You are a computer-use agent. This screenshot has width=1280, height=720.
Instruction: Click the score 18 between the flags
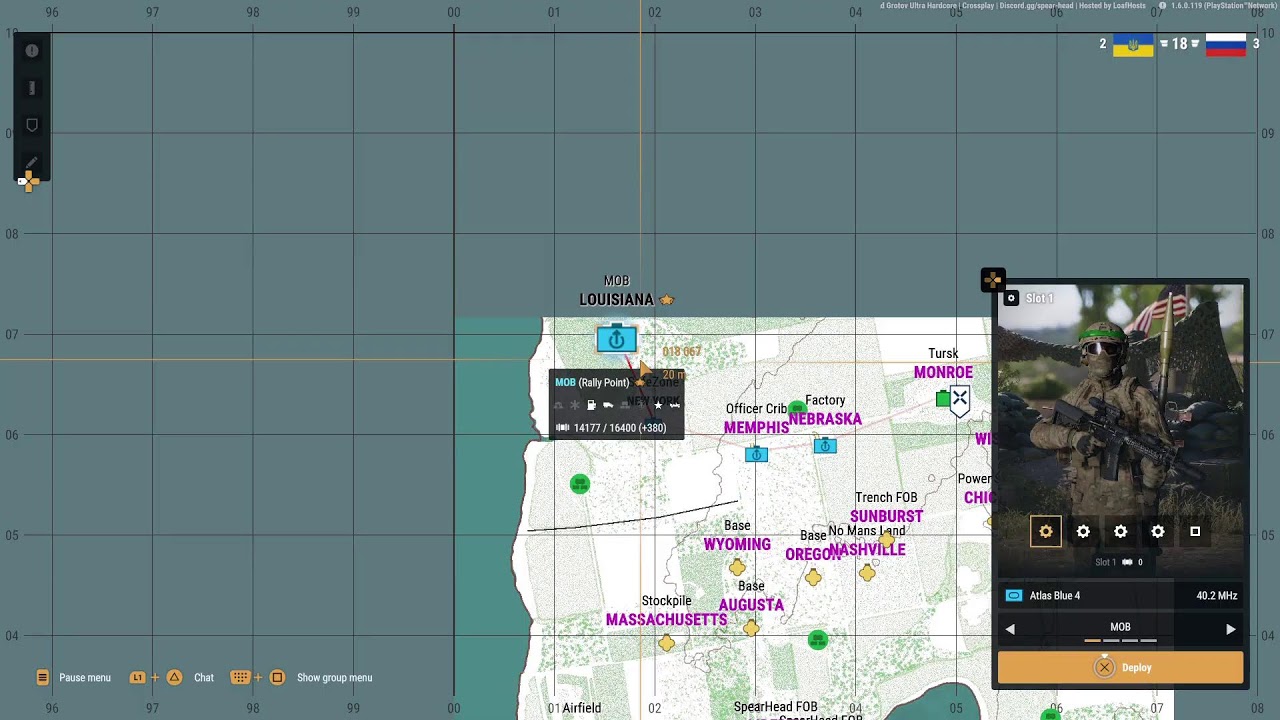coord(1180,44)
